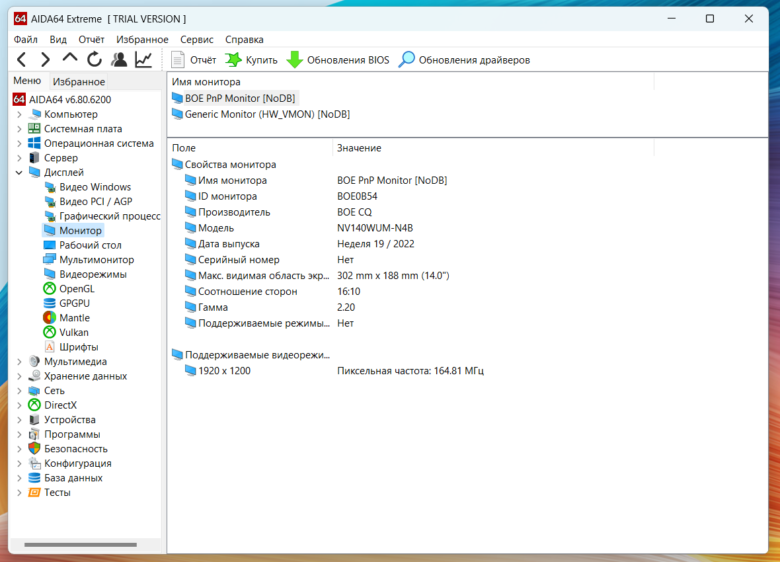The width and height of the screenshot is (780, 562).
Task: Click the Безопасность shield icon
Action: click(34, 449)
